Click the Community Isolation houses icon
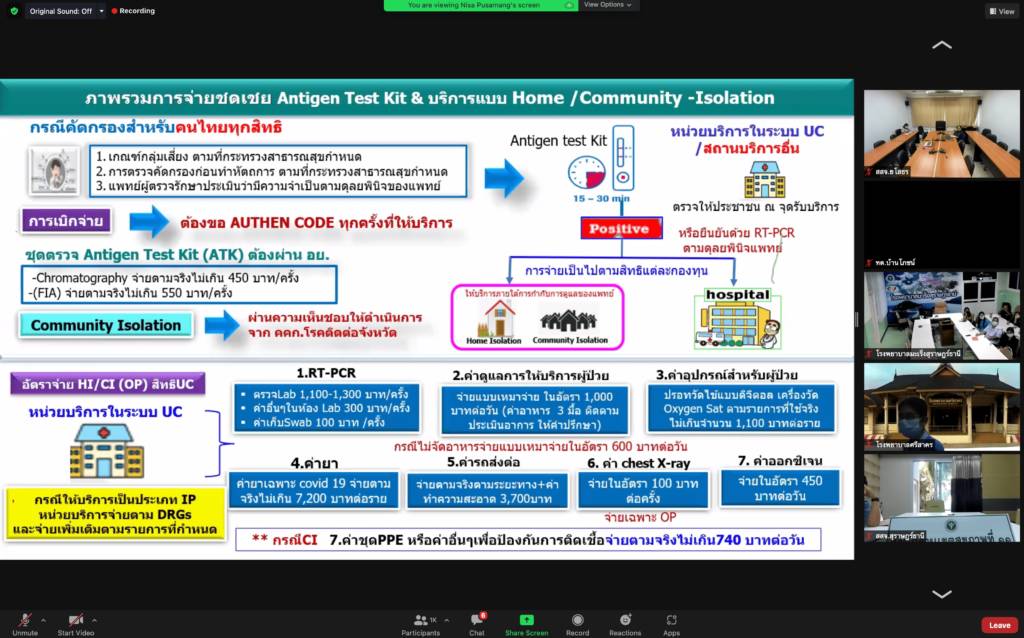Image resolution: width=1024 pixels, height=638 pixels. coord(569,319)
